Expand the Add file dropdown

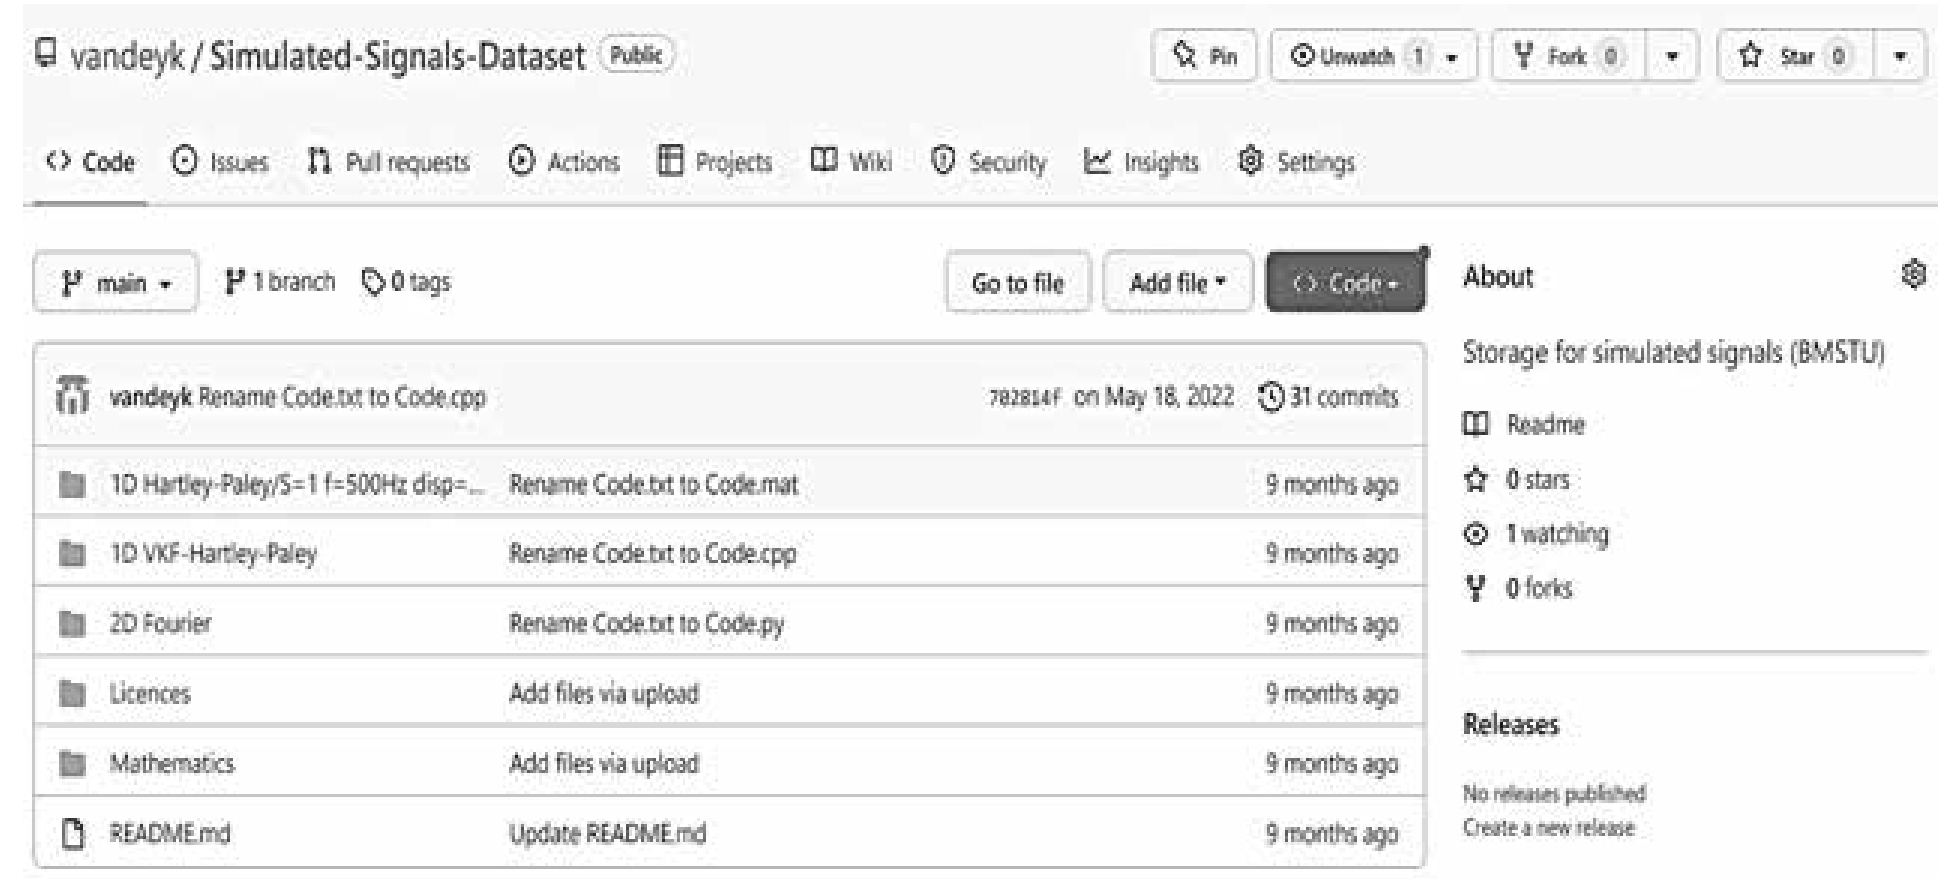point(1177,283)
